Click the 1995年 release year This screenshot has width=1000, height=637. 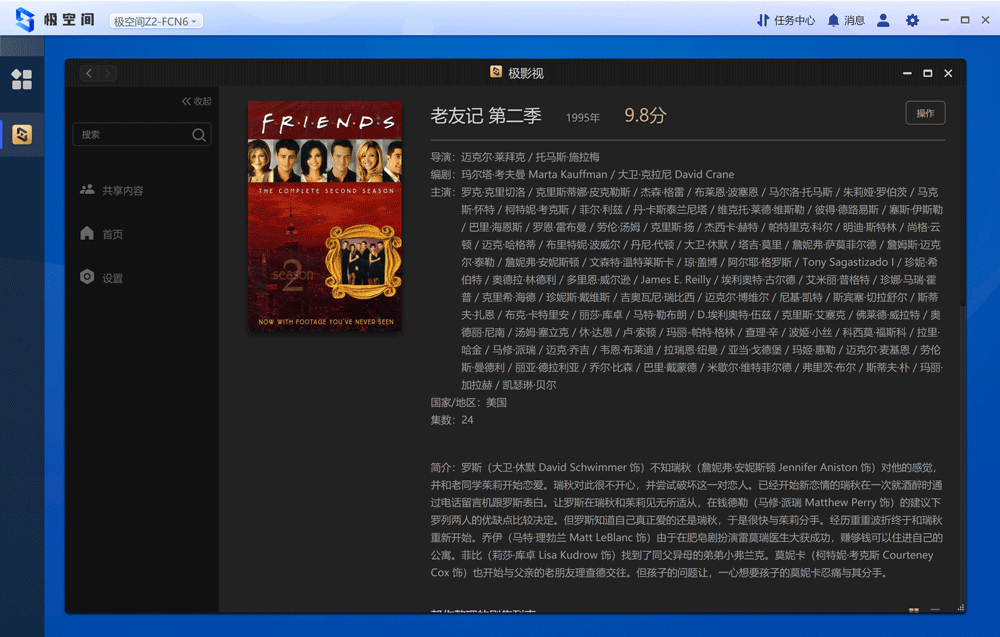583,118
